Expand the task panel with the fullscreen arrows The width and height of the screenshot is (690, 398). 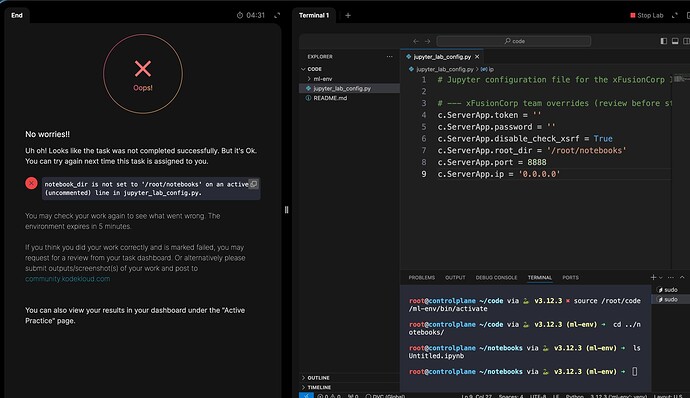pyautogui.click(x=277, y=15)
